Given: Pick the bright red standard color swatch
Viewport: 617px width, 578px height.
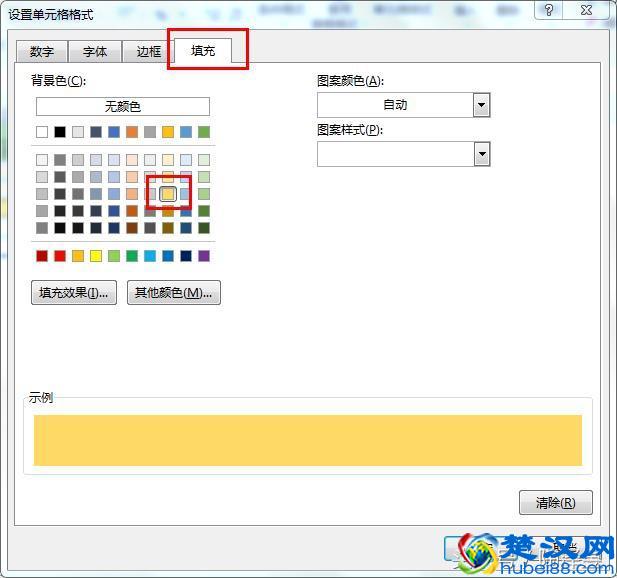Looking at the screenshot, I should (x=60, y=256).
